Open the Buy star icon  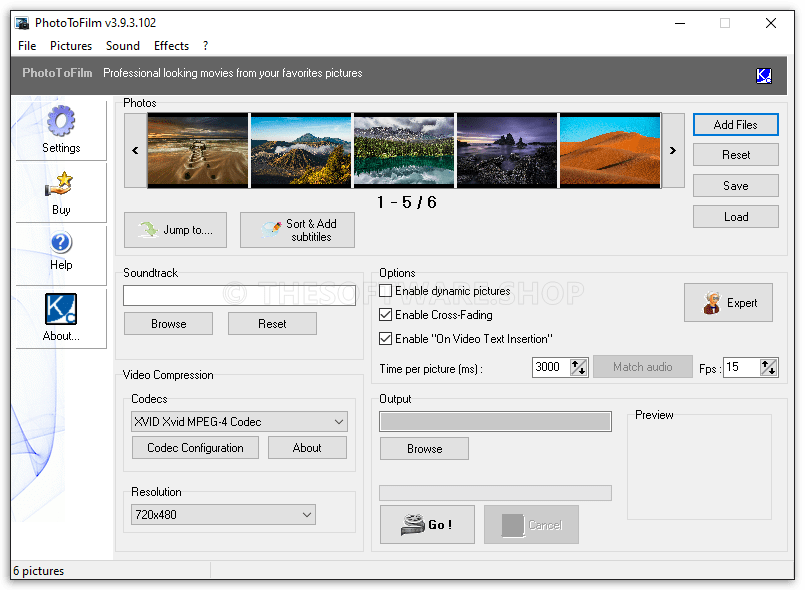[61, 193]
